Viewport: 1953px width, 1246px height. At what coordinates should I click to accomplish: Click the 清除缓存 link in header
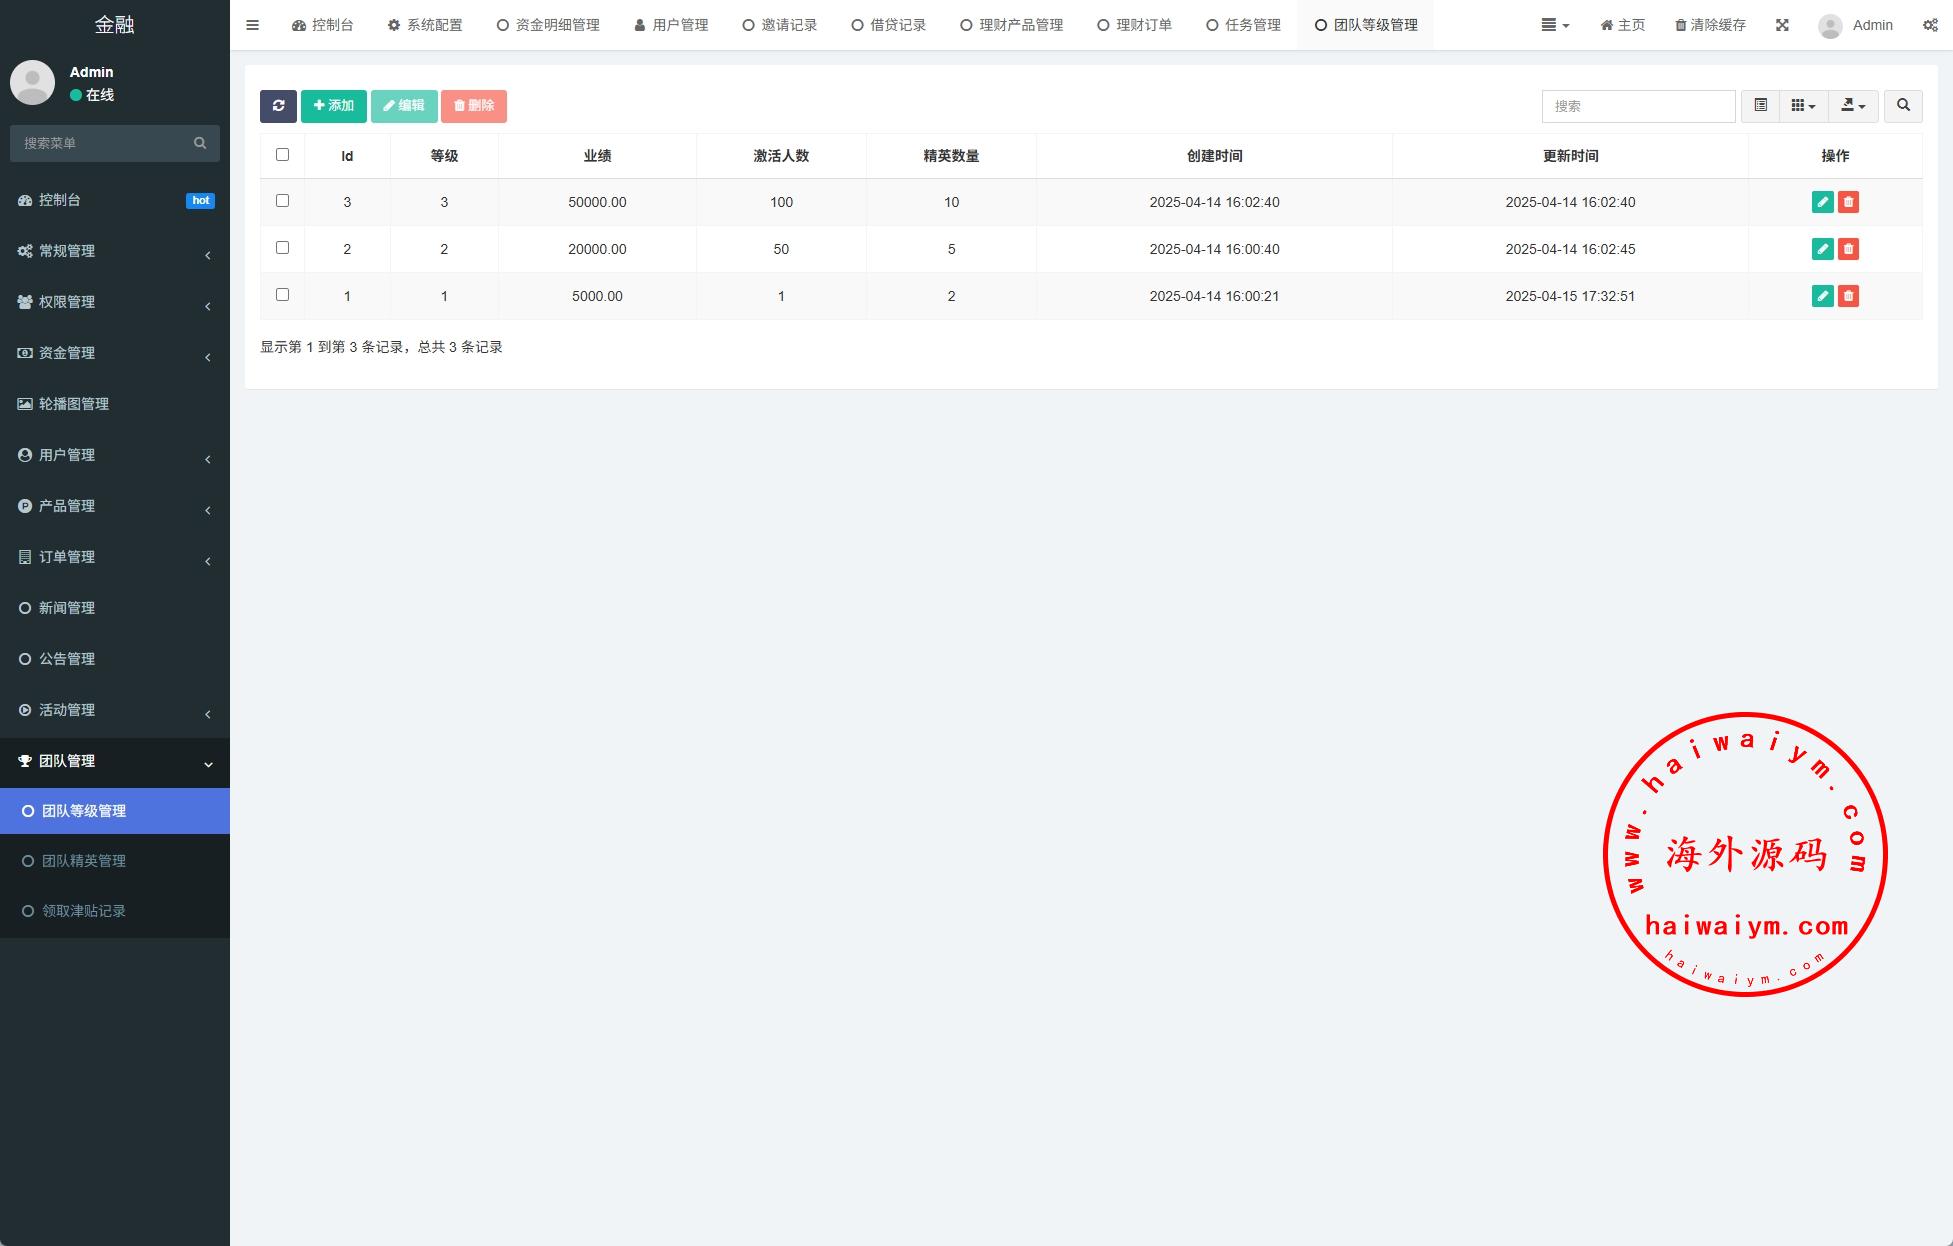pyautogui.click(x=1710, y=25)
